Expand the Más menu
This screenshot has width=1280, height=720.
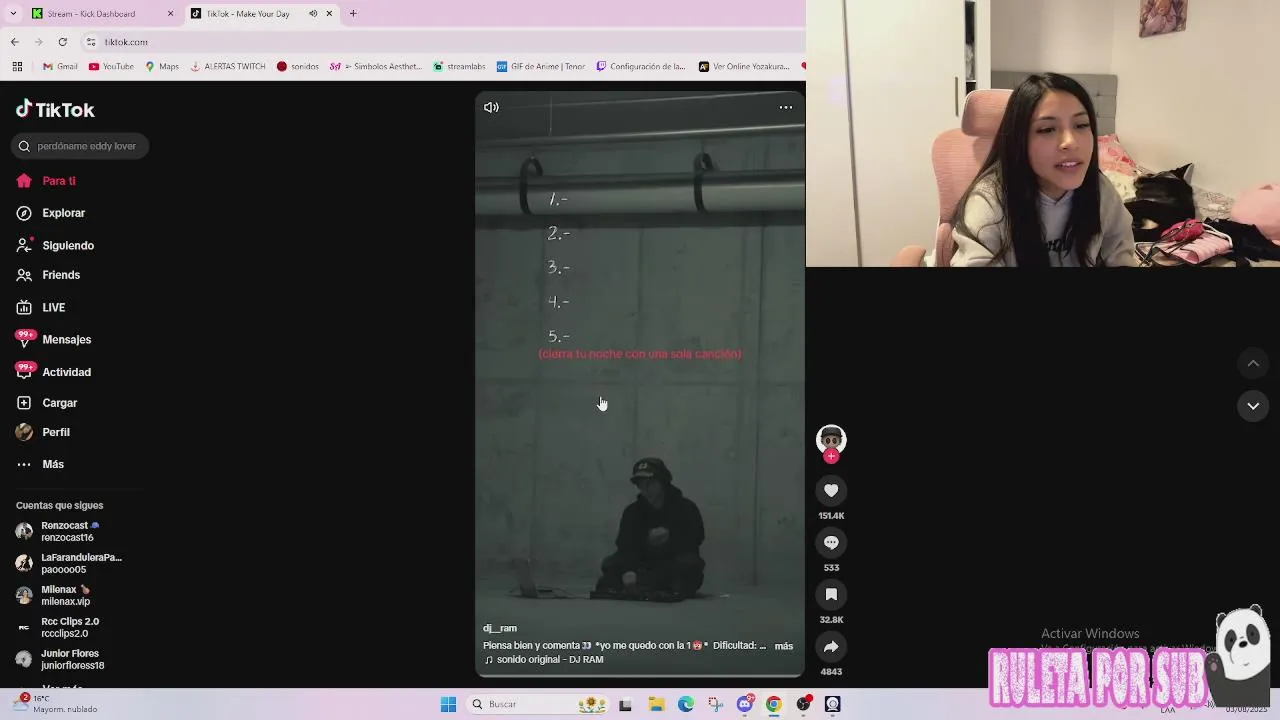(x=40, y=464)
